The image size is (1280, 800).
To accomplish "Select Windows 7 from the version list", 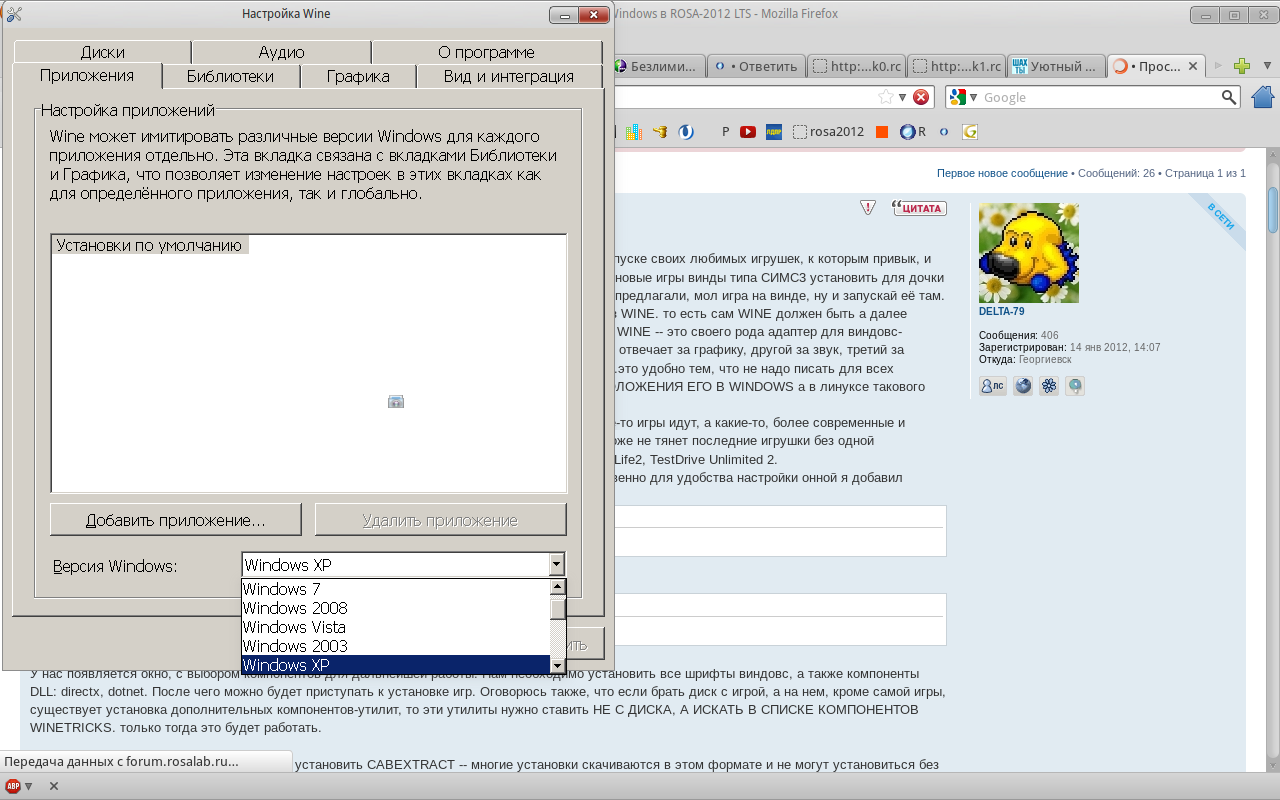I will [396, 589].
